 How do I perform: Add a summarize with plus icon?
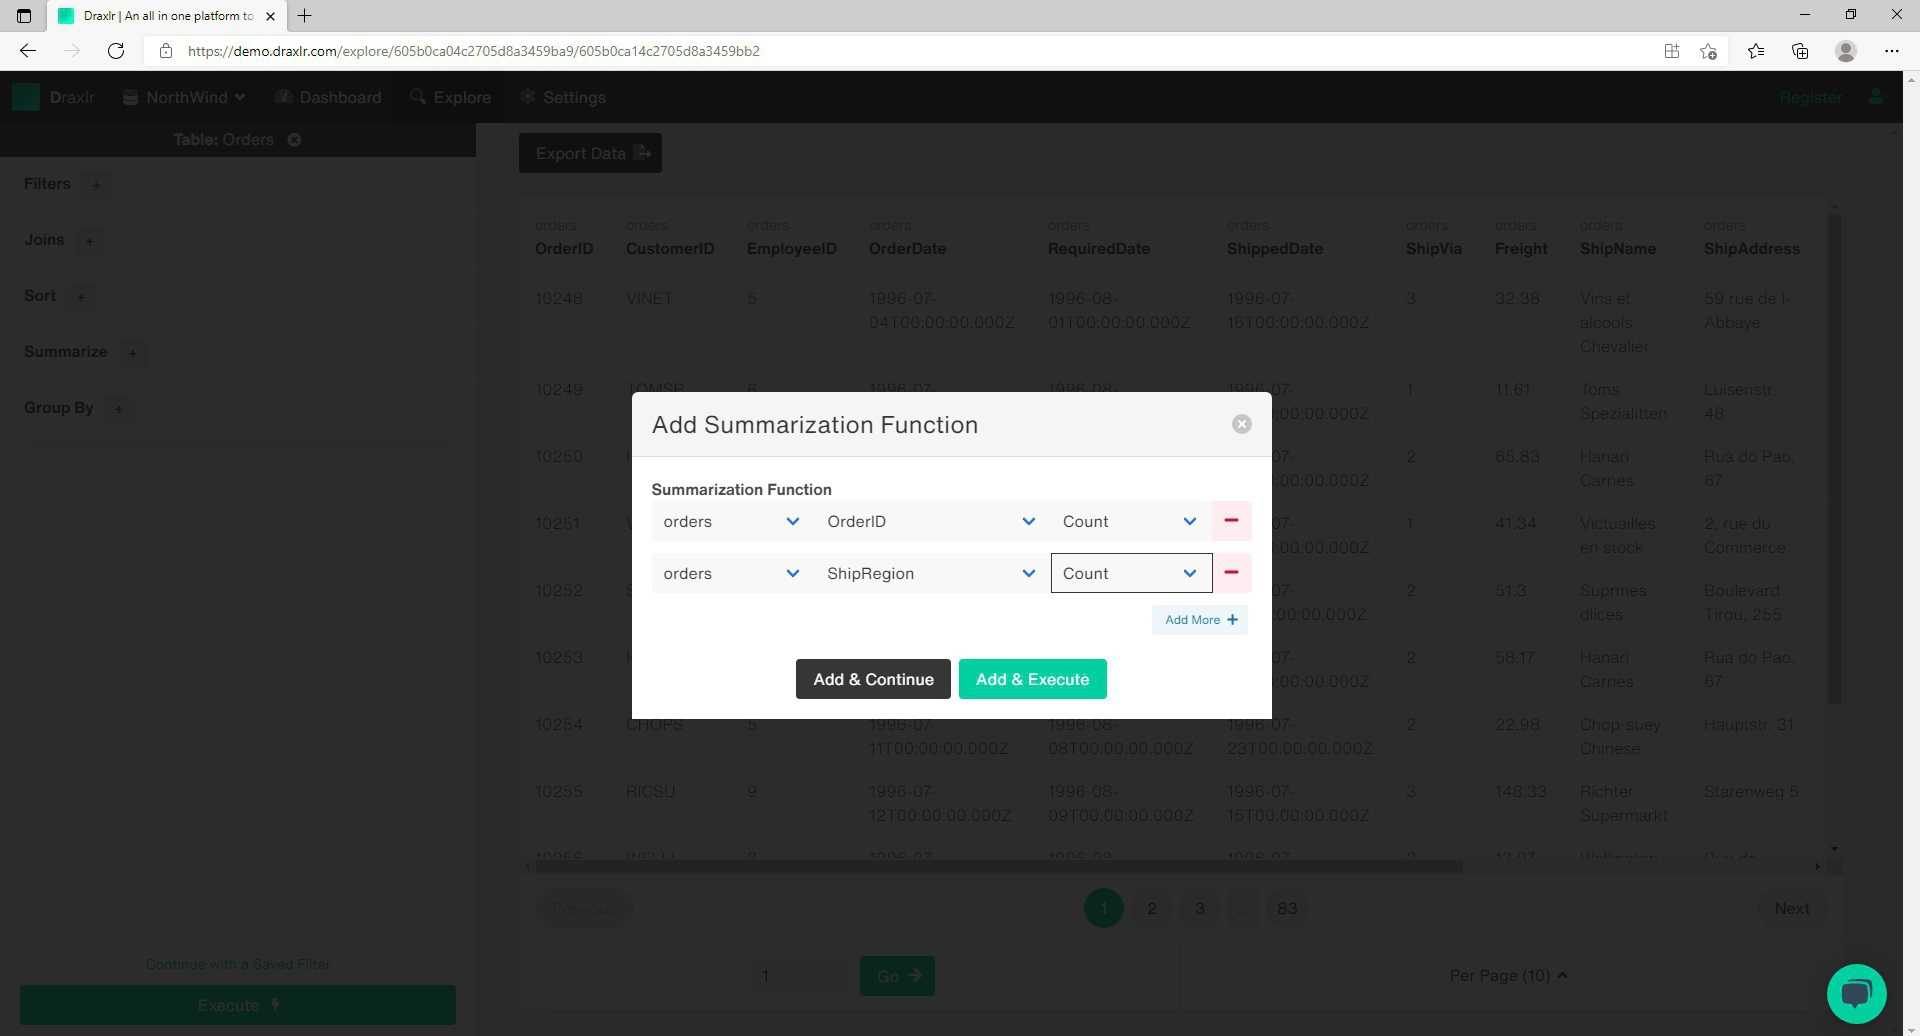(132, 352)
